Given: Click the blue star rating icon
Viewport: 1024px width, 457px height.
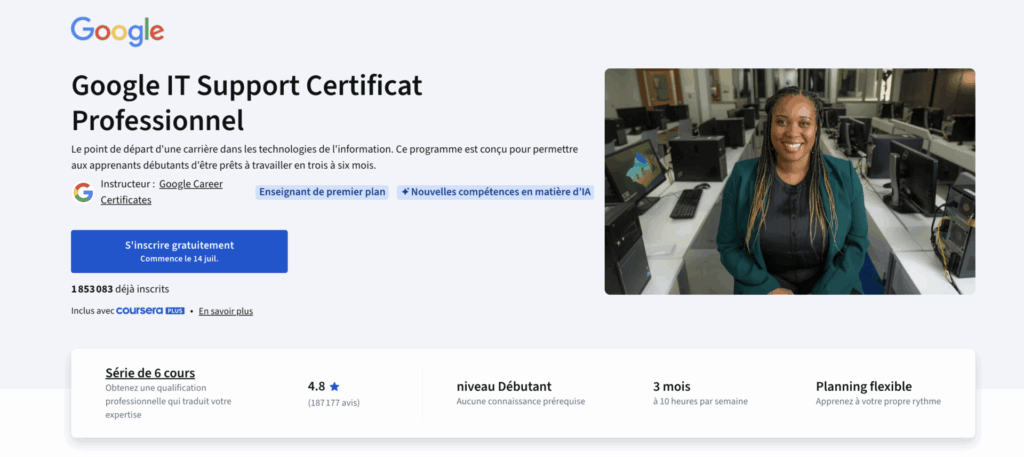Looking at the screenshot, I should [x=334, y=386].
